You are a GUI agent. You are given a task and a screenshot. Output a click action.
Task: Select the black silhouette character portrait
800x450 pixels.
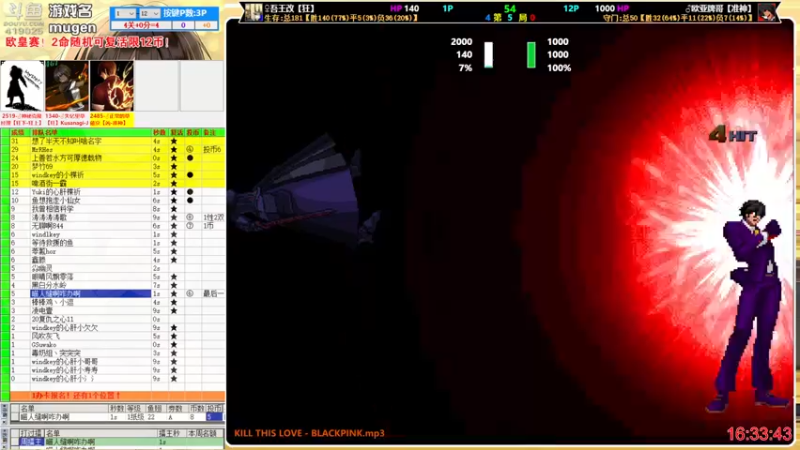(22, 86)
